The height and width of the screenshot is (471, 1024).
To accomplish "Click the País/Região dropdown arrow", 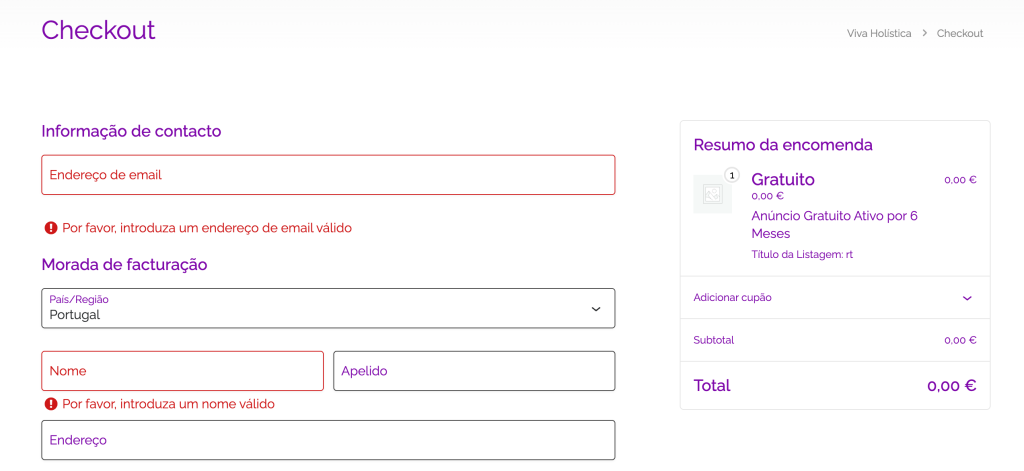I will (596, 309).
